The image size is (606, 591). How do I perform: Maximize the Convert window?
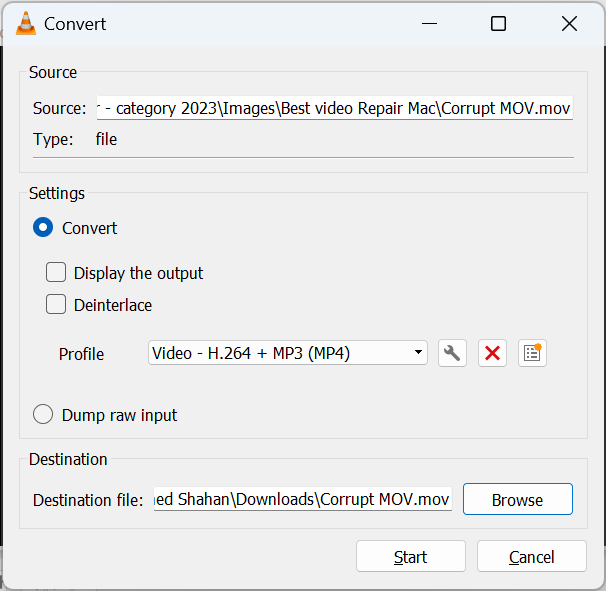[498, 24]
